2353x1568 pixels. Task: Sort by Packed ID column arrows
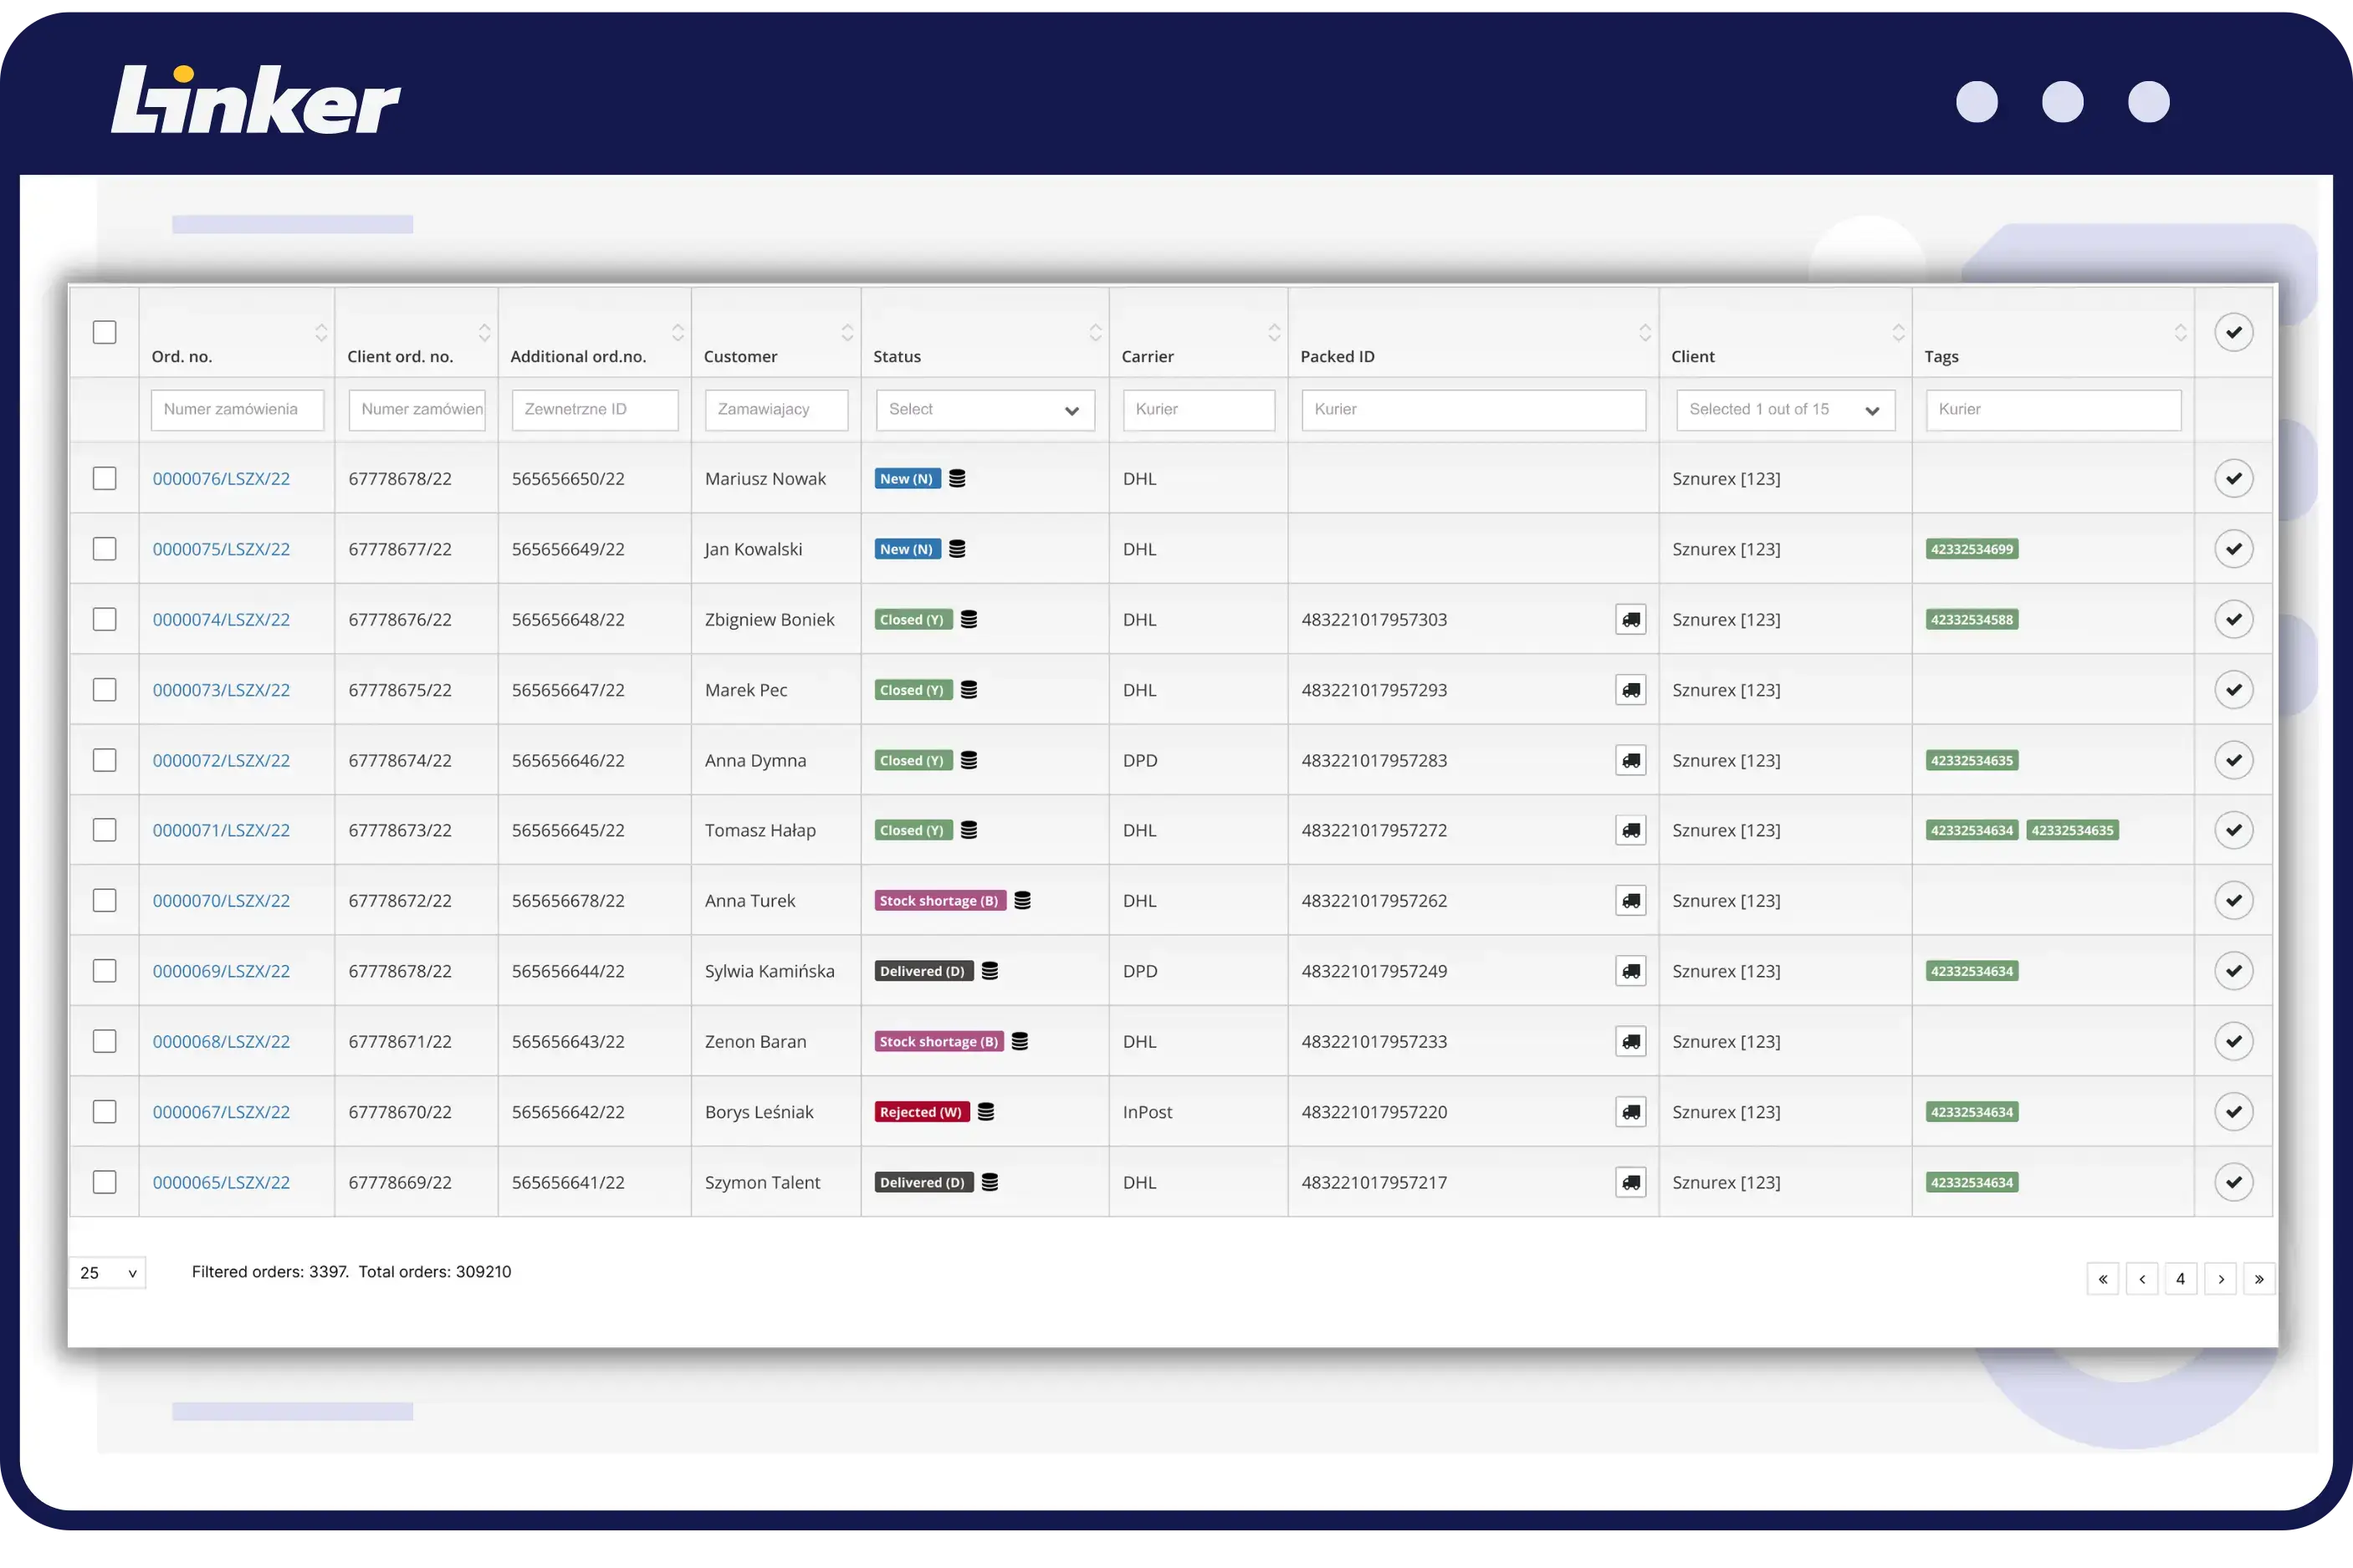tap(1645, 333)
